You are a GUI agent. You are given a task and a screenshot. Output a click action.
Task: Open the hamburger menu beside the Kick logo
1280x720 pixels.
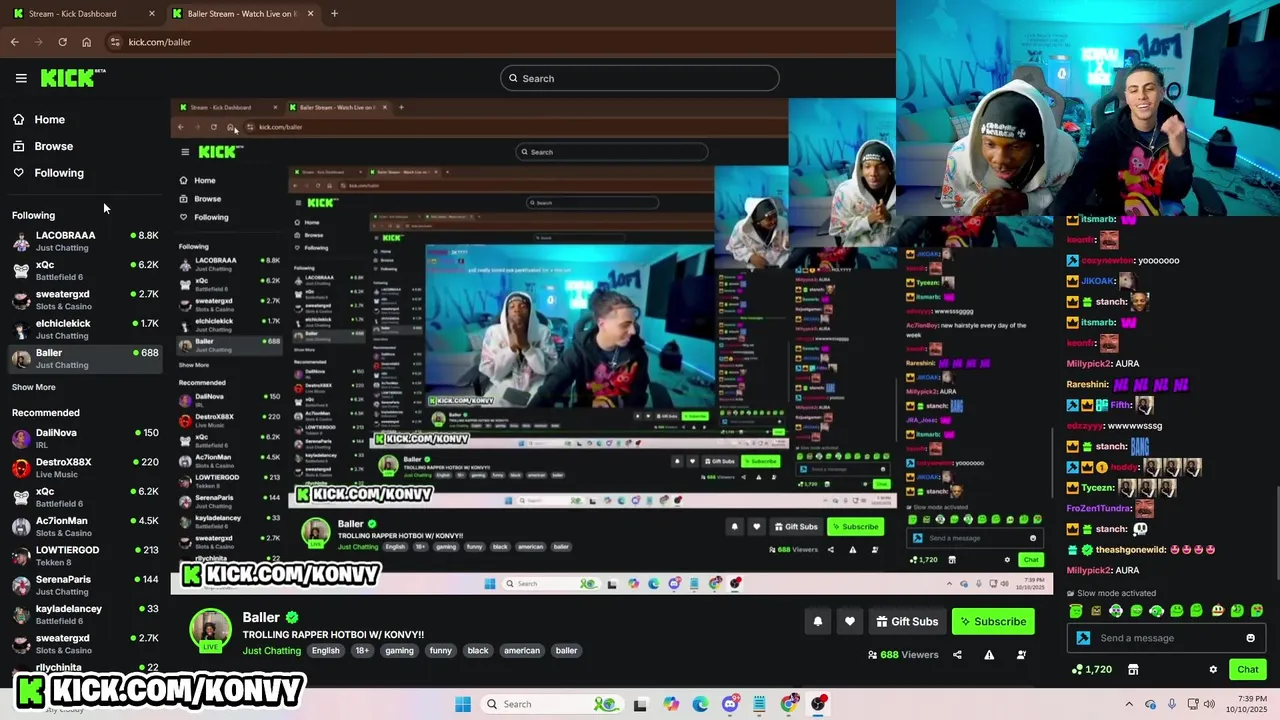pos(21,78)
